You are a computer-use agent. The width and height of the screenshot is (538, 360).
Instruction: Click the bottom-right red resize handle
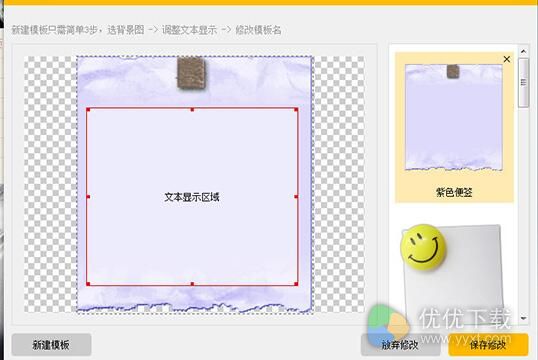pyautogui.click(x=296, y=284)
